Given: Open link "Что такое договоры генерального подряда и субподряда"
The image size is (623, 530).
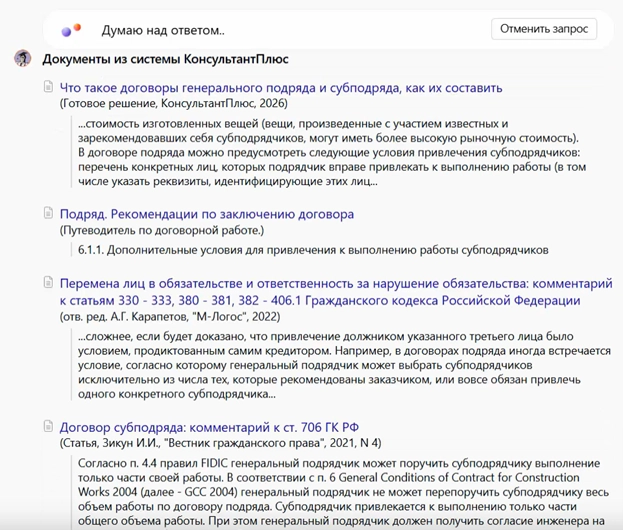Looking at the screenshot, I should point(281,87).
